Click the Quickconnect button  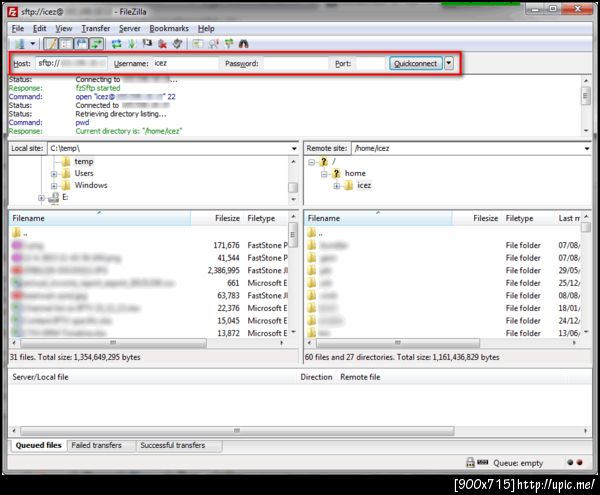point(416,64)
